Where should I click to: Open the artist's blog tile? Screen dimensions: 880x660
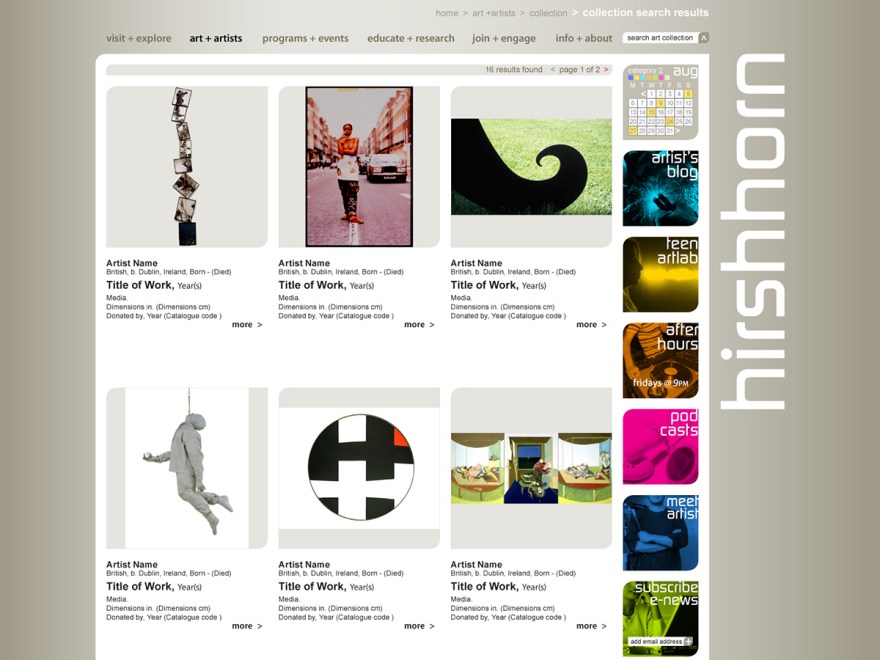point(661,188)
